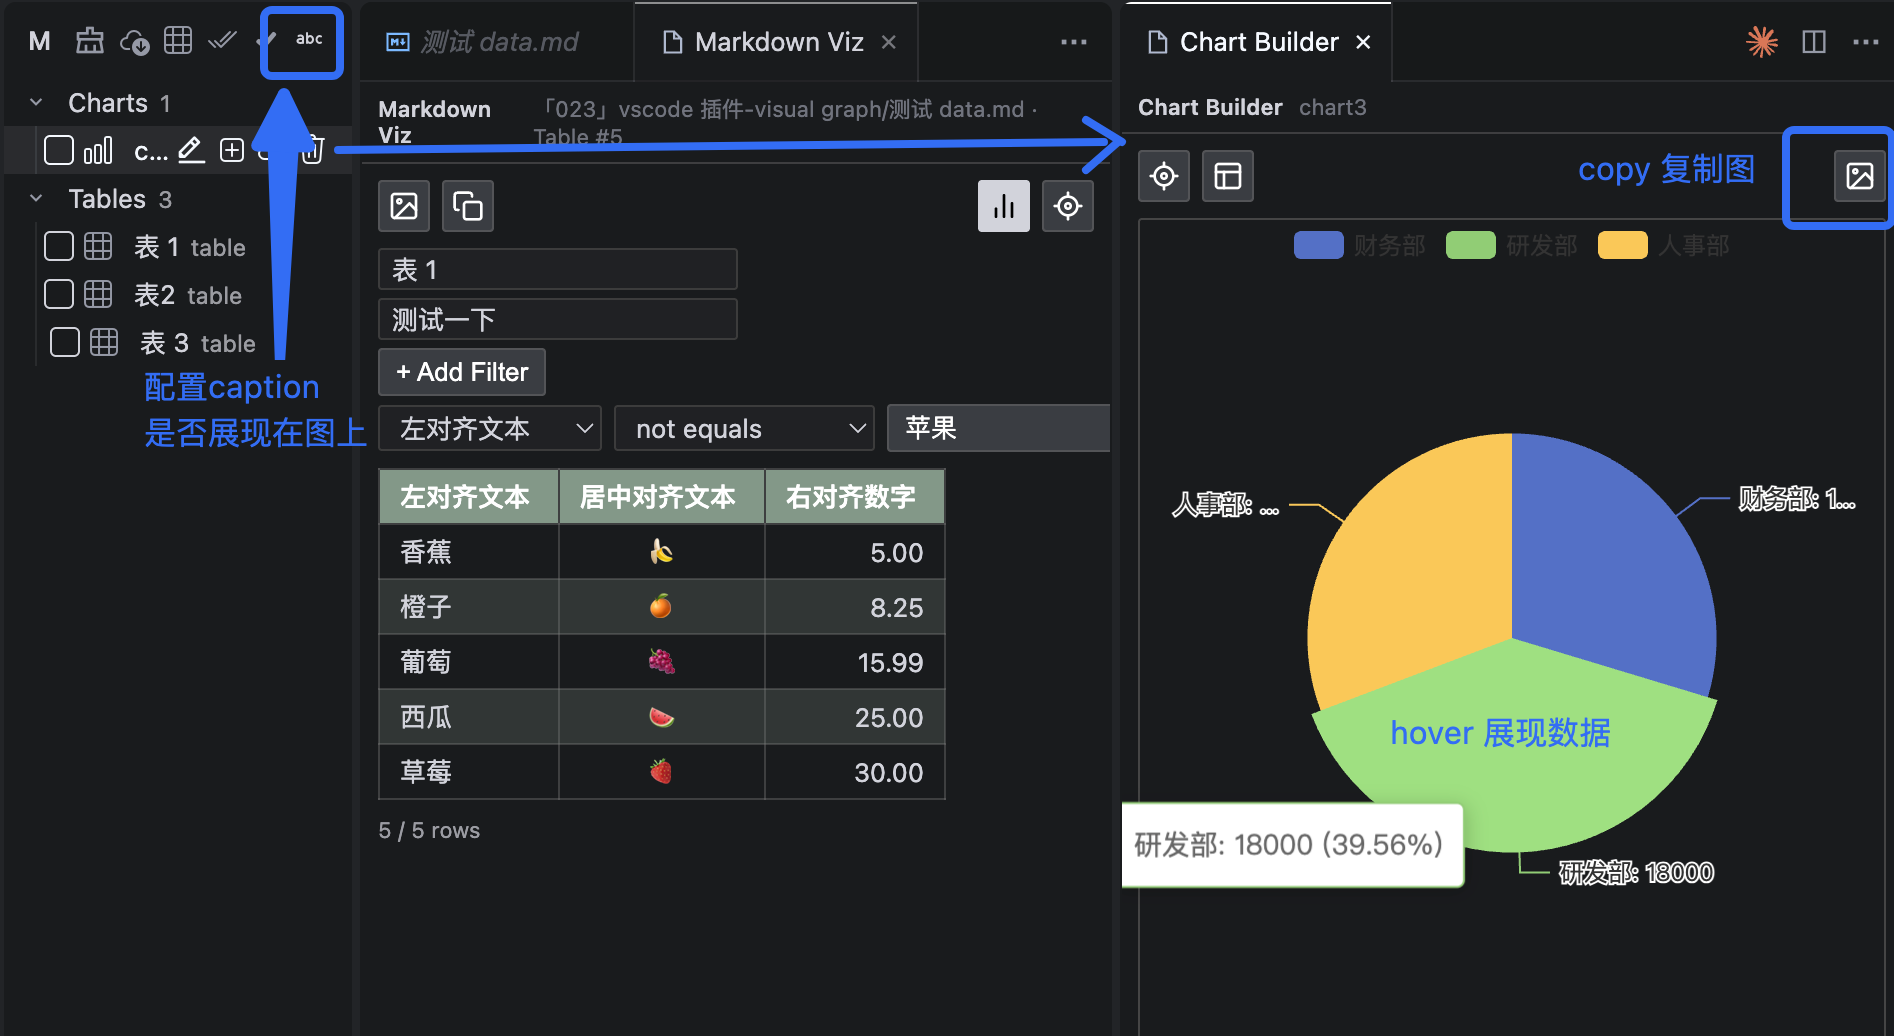1894x1036 pixels.
Task: Click the 右对齐数字 column header
Action: pos(855,496)
